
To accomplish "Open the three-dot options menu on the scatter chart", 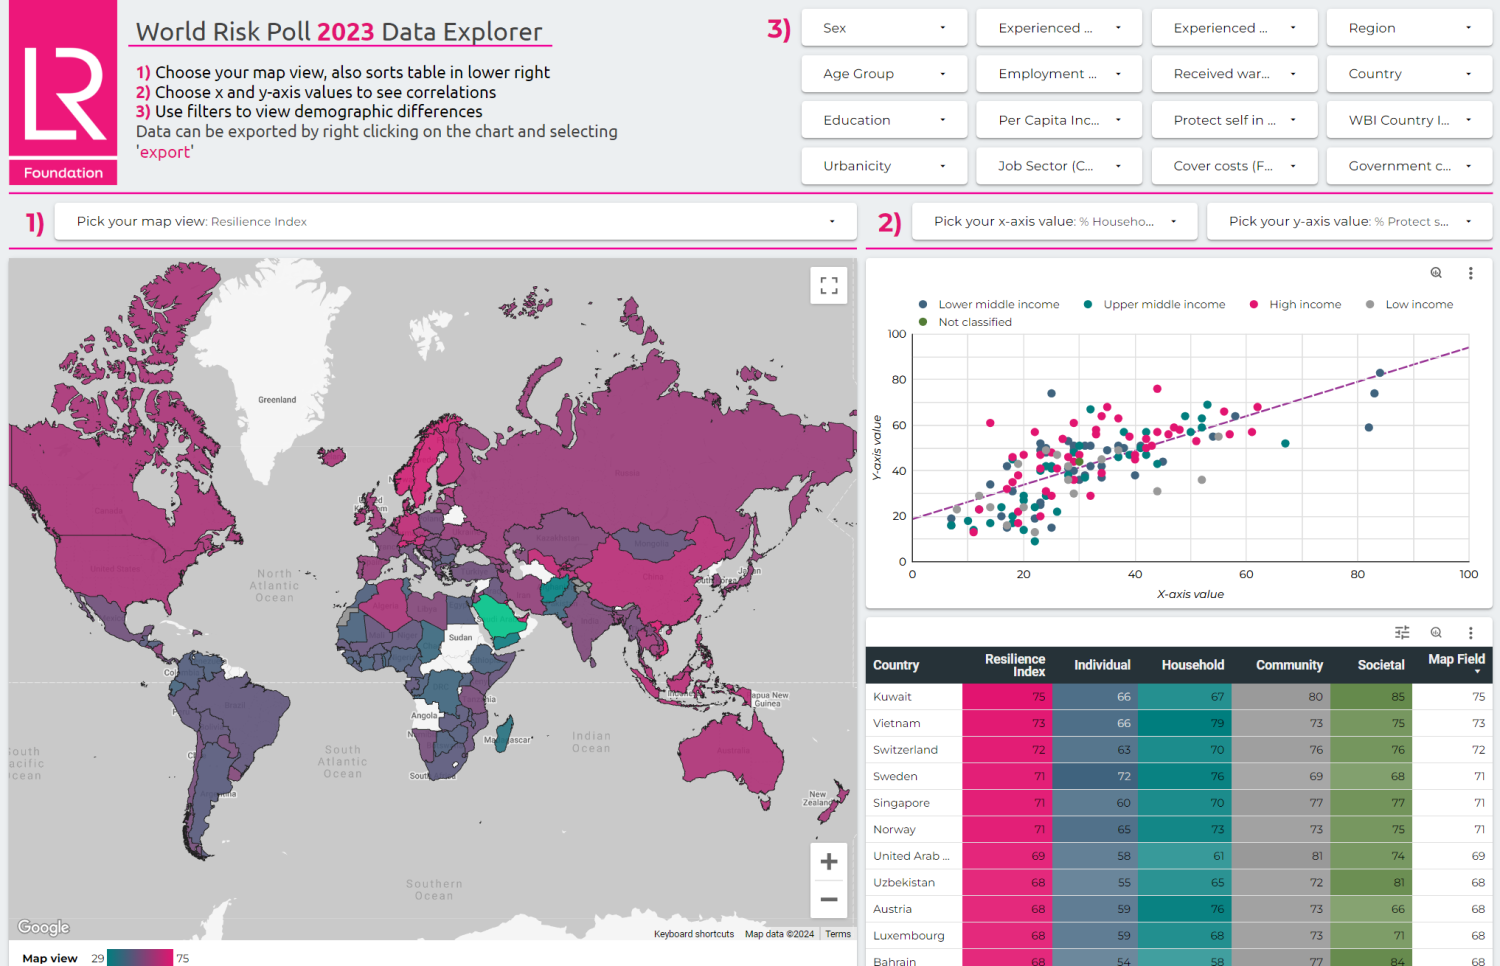I will (1470, 272).
